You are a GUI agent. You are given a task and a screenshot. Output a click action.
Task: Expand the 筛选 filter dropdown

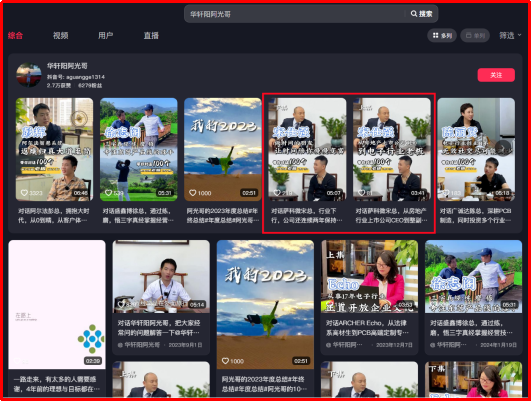[510, 36]
